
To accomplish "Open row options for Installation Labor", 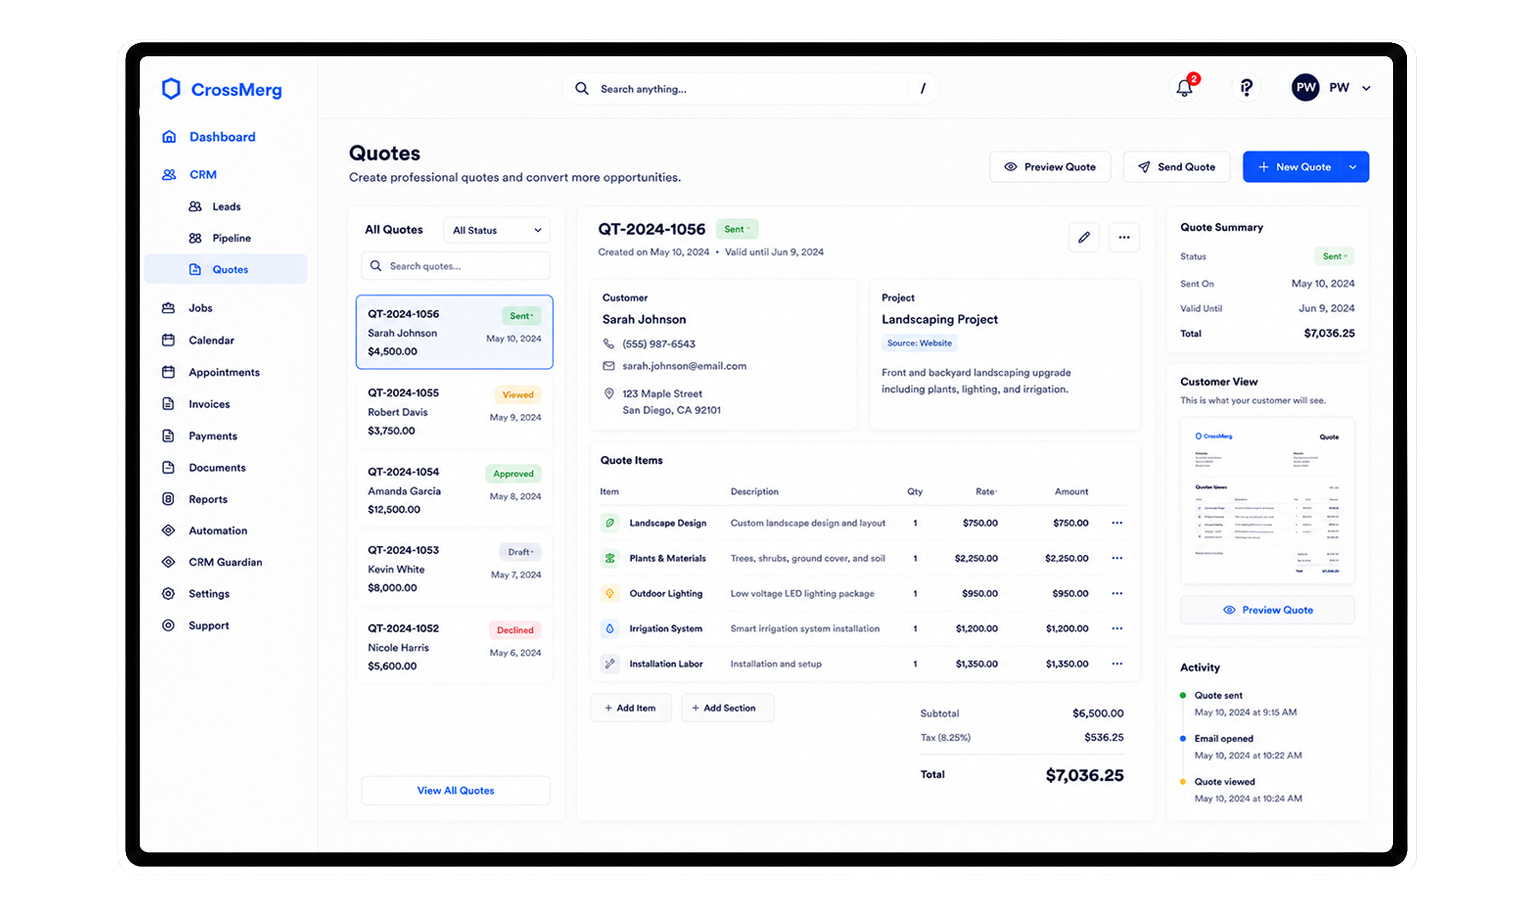I will click(1117, 663).
